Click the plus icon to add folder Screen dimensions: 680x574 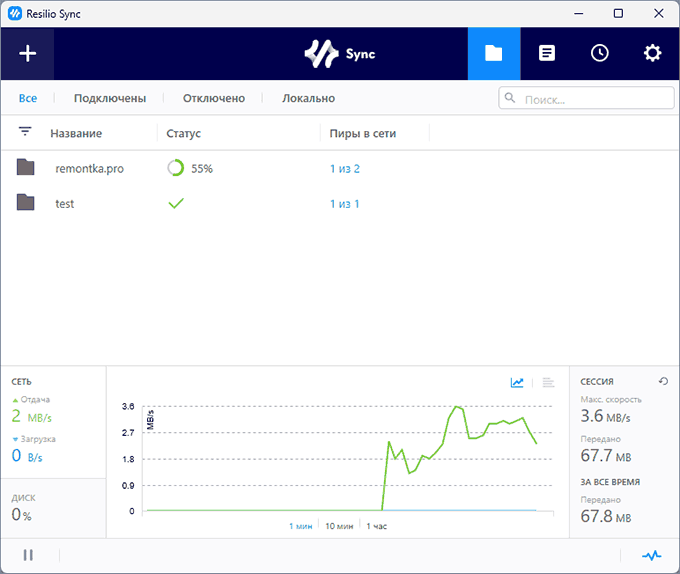pyautogui.click(x=27, y=54)
